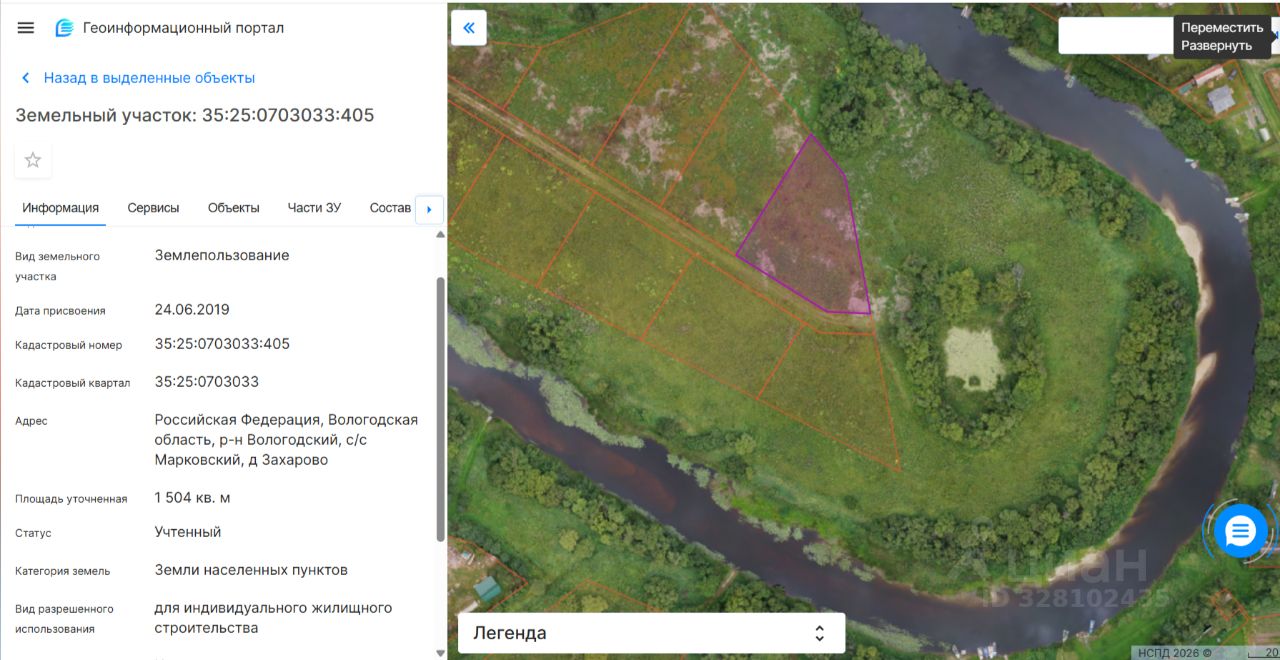Click the back arrow beside Назад в выделенные объекты
Image resolution: width=1280 pixels, height=660 pixels.
coord(26,78)
